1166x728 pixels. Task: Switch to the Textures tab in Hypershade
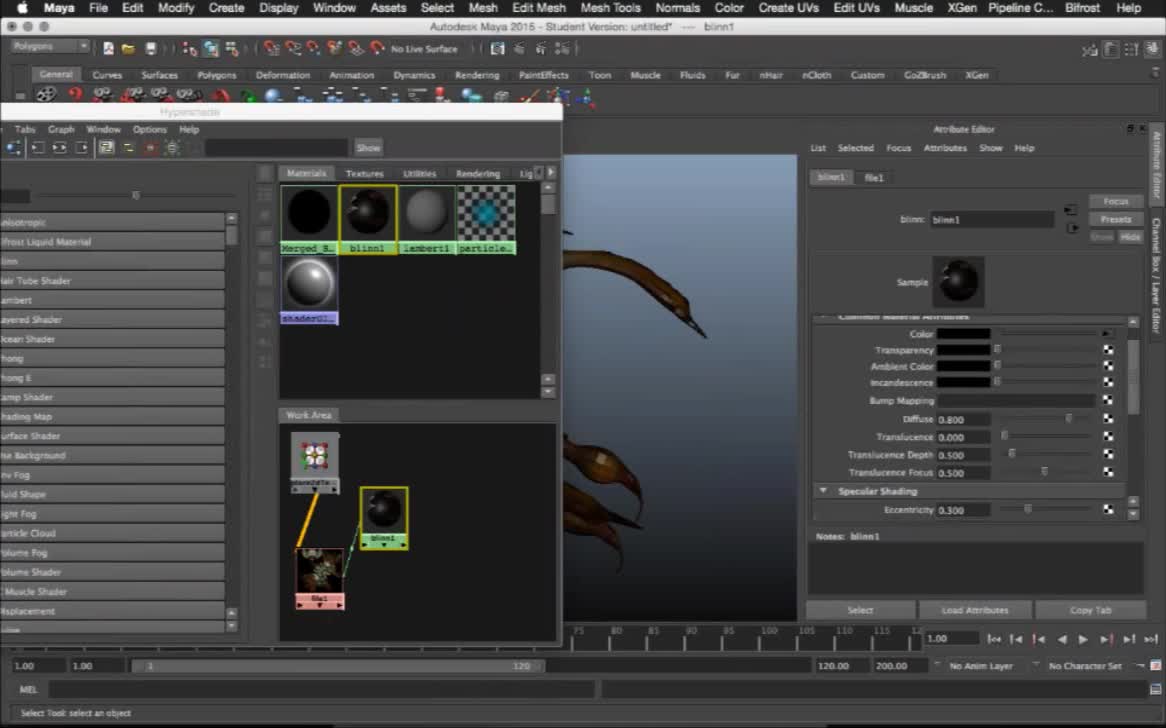tap(364, 173)
